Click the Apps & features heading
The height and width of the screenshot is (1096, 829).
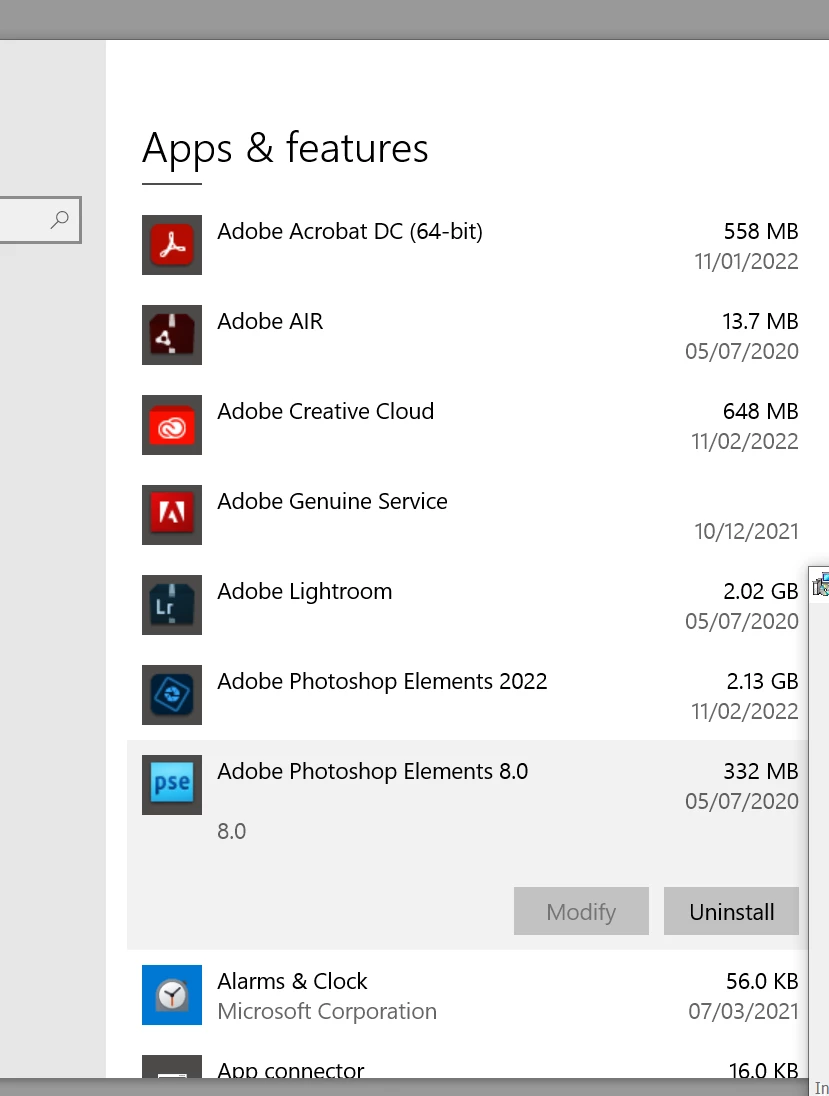(x=285, y=148)
